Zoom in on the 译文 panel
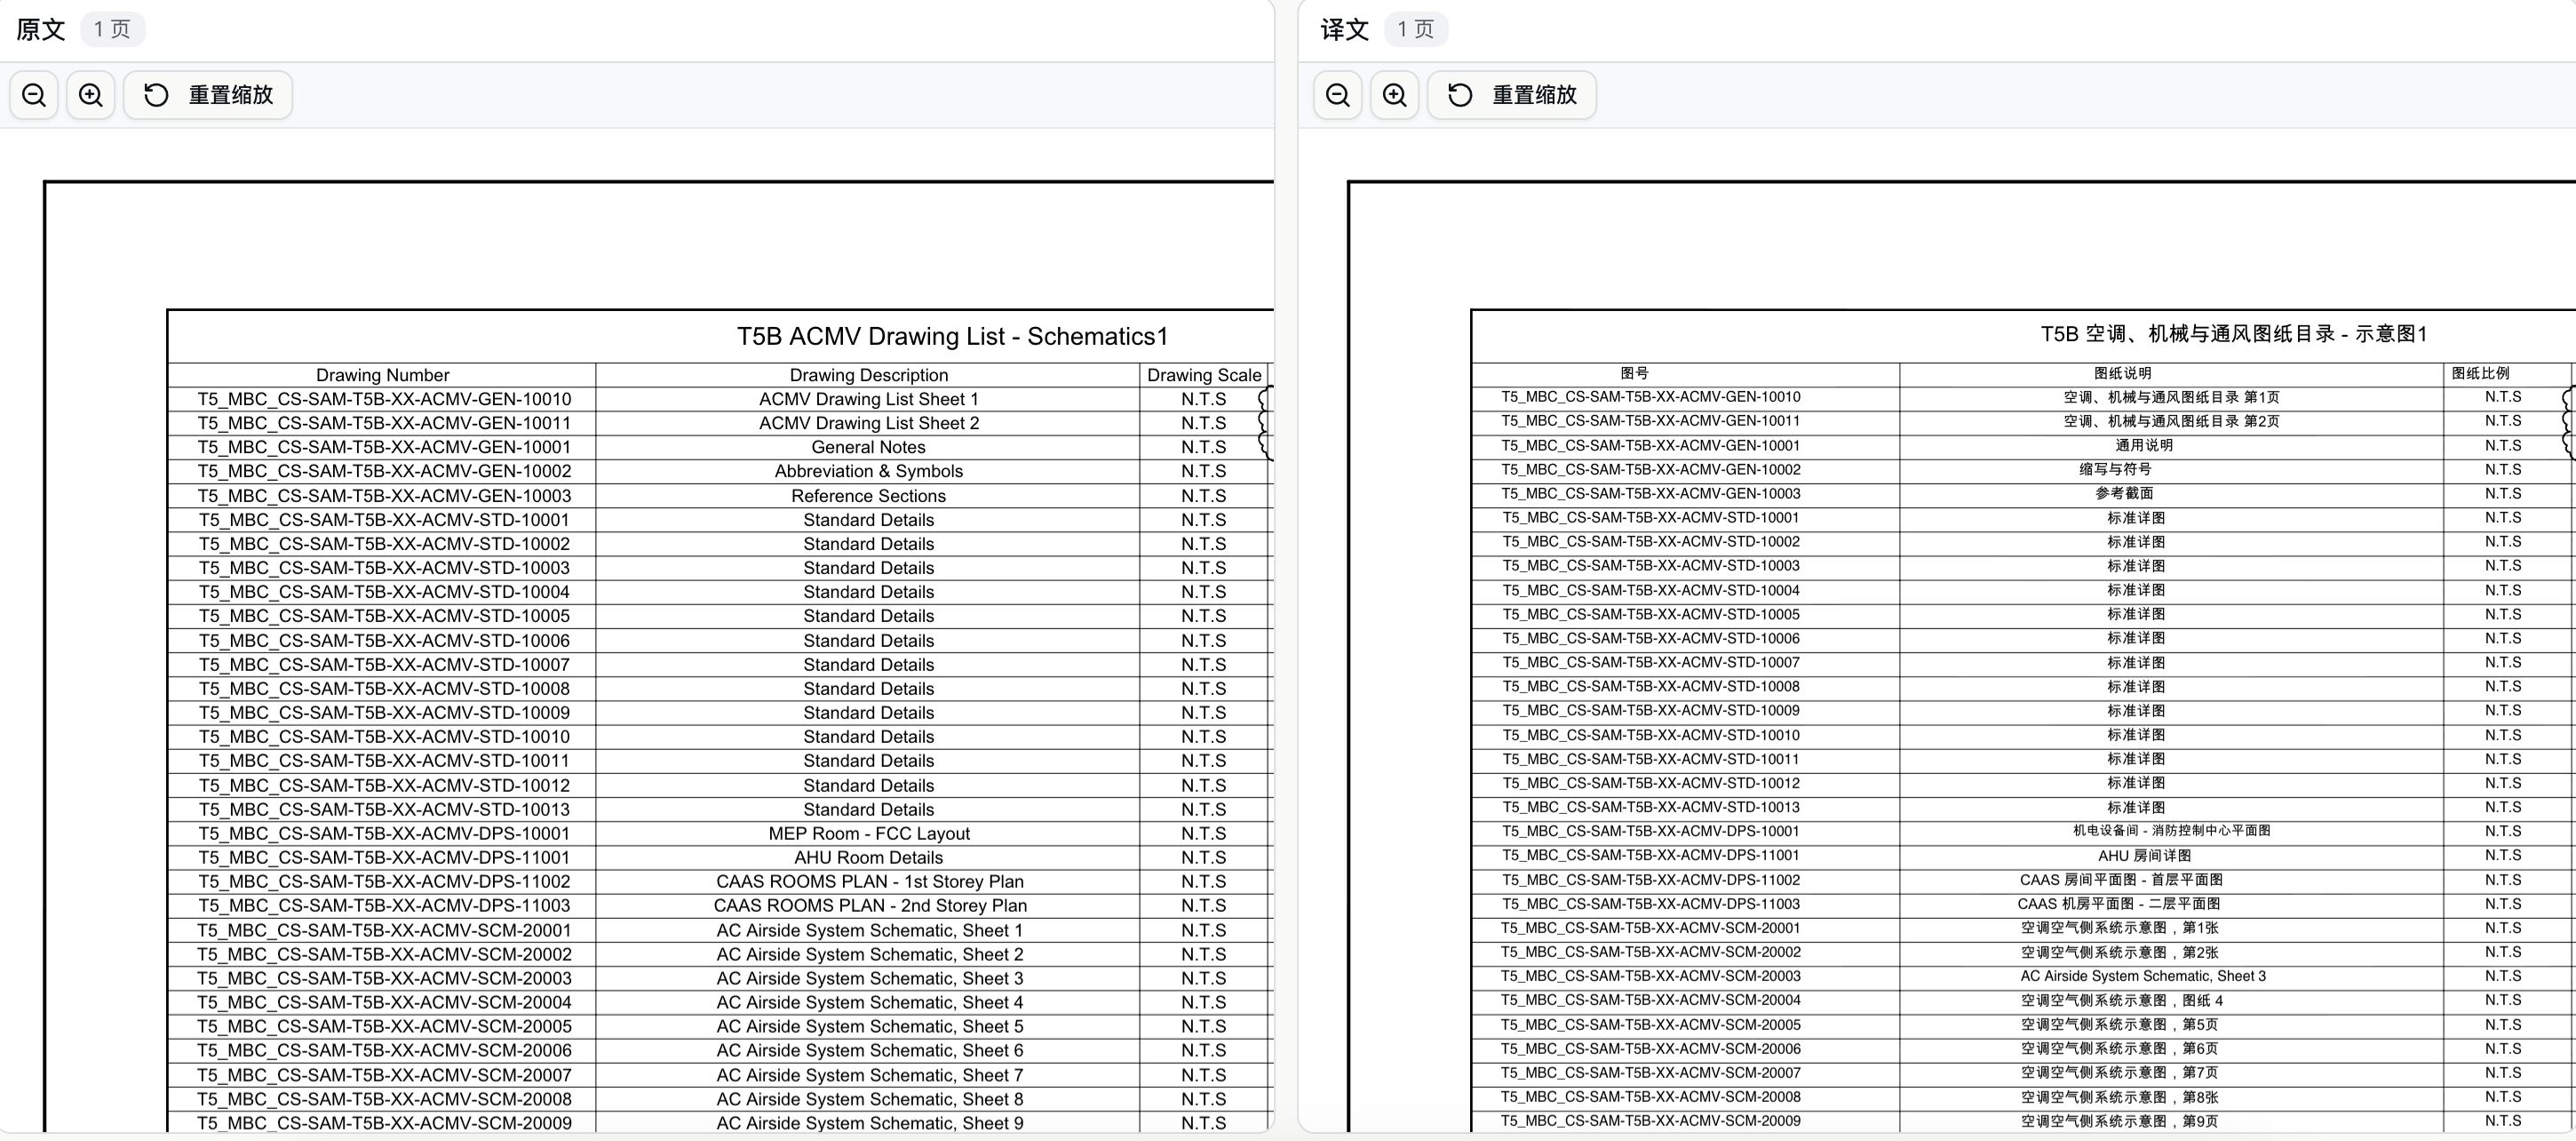The image size is (2576, 1141). click(1395, 95)
